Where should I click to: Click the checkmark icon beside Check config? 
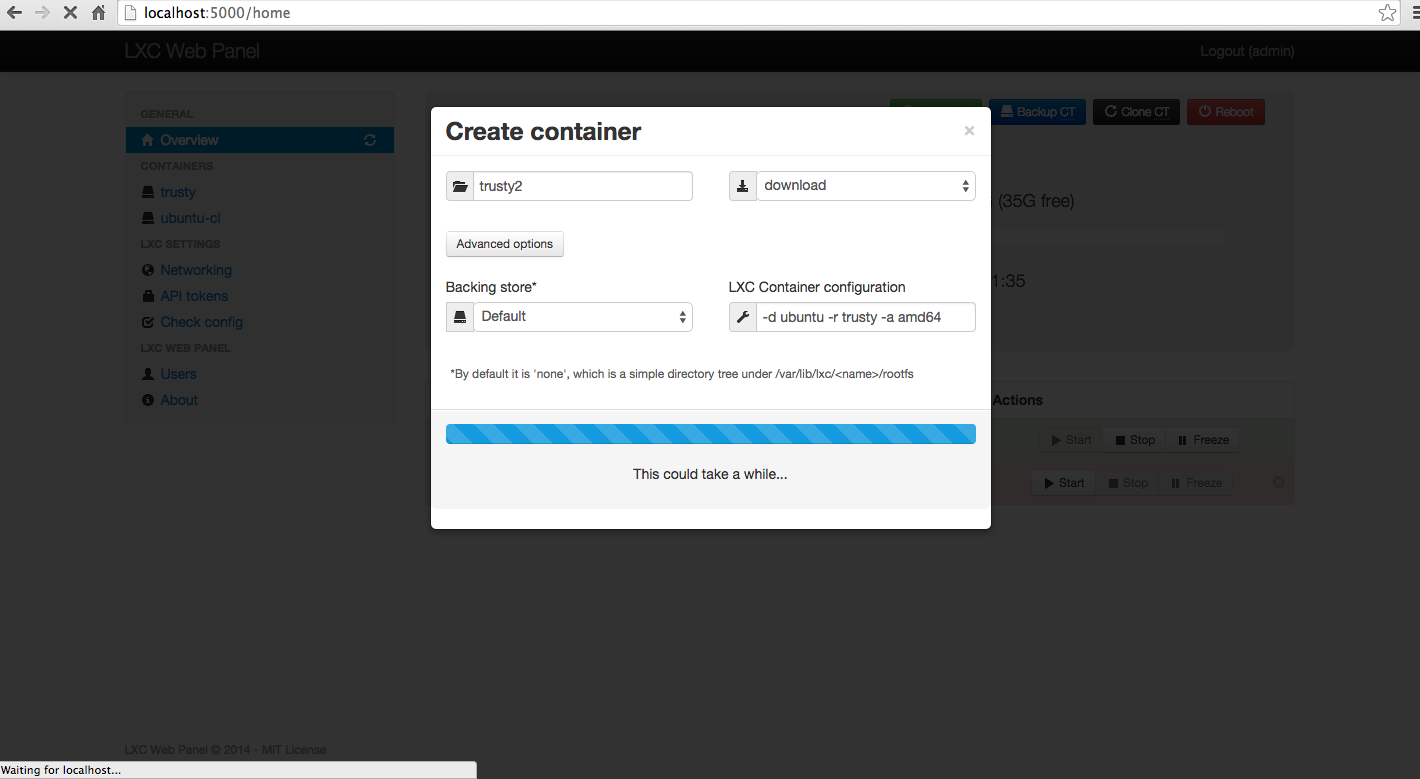click(x=148, y=322)
